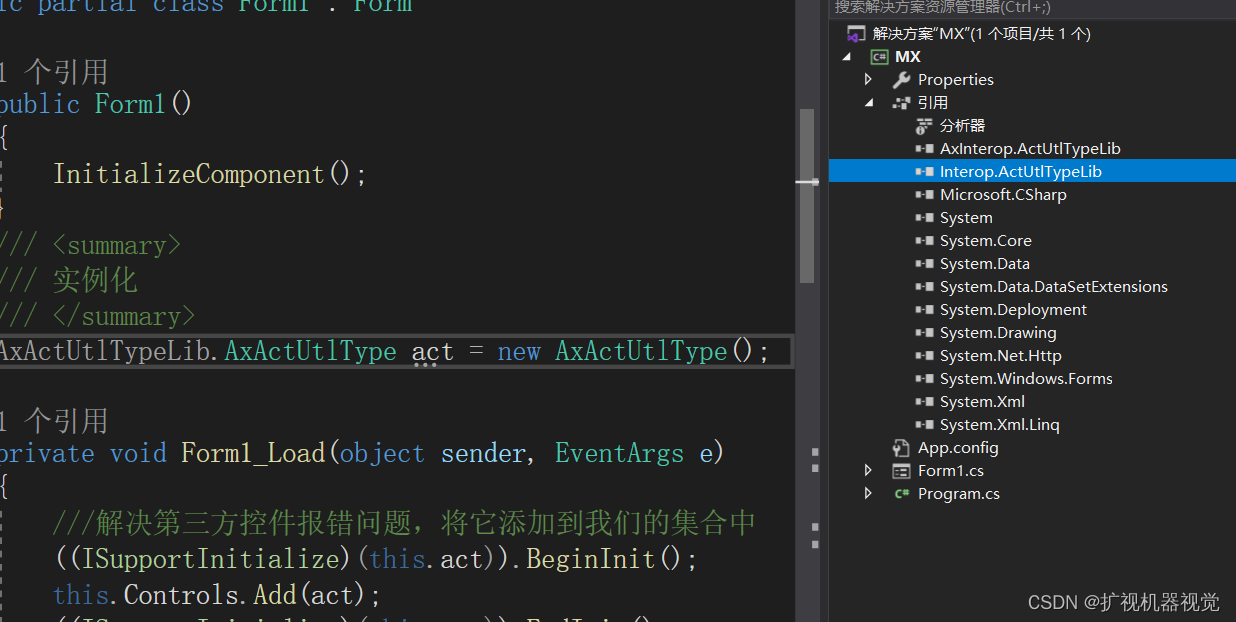Click the solution explorer search box
The image size is (1236, 622).
coord(1000,9)
